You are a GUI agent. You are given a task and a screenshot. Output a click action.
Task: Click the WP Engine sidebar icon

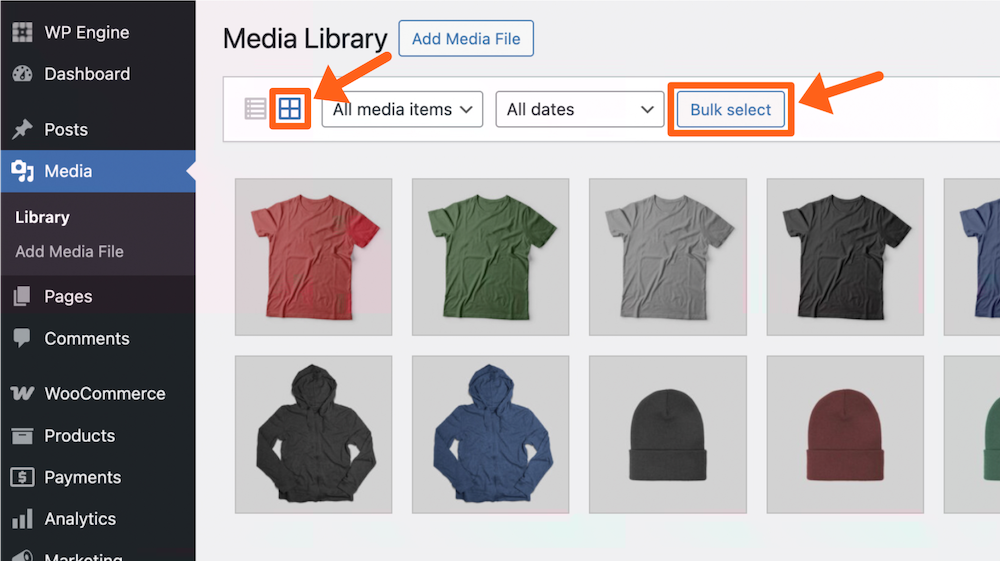pos(22,32)
